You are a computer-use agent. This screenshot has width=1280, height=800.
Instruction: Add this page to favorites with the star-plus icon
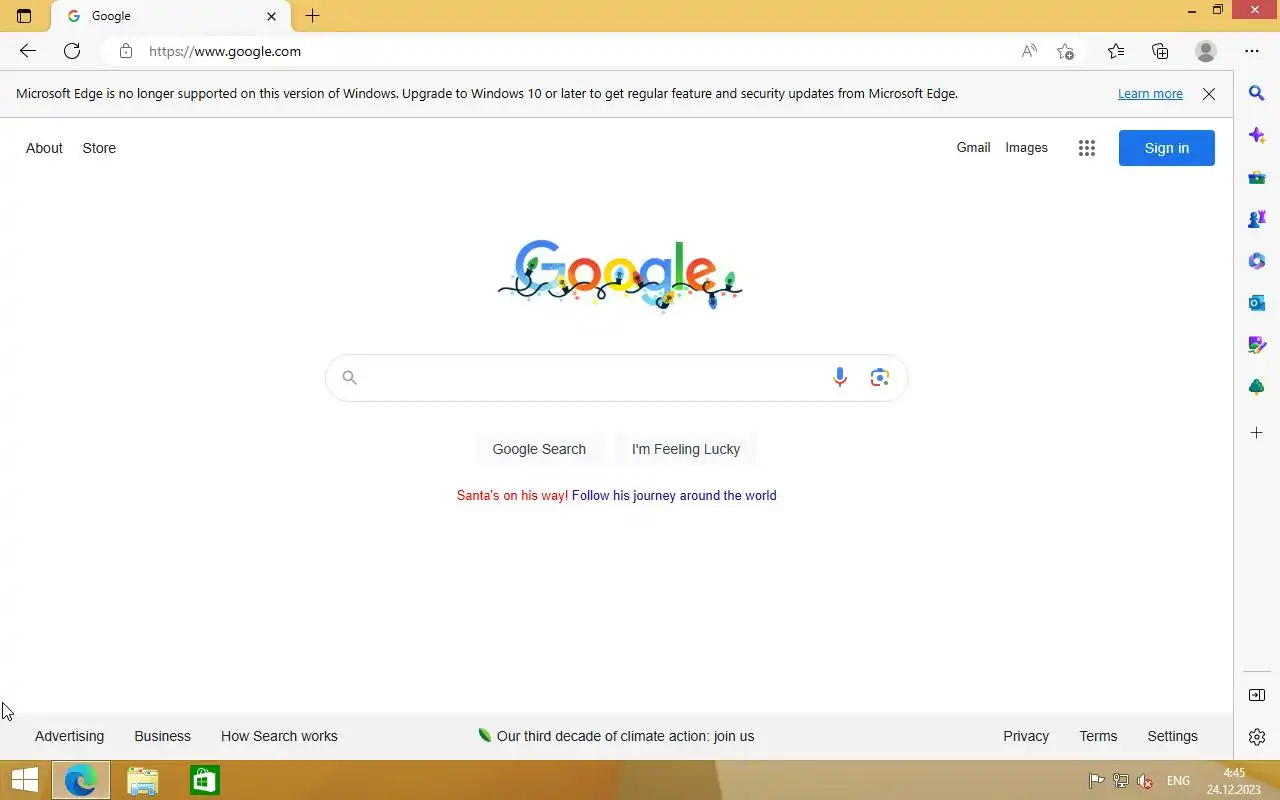1066,51
